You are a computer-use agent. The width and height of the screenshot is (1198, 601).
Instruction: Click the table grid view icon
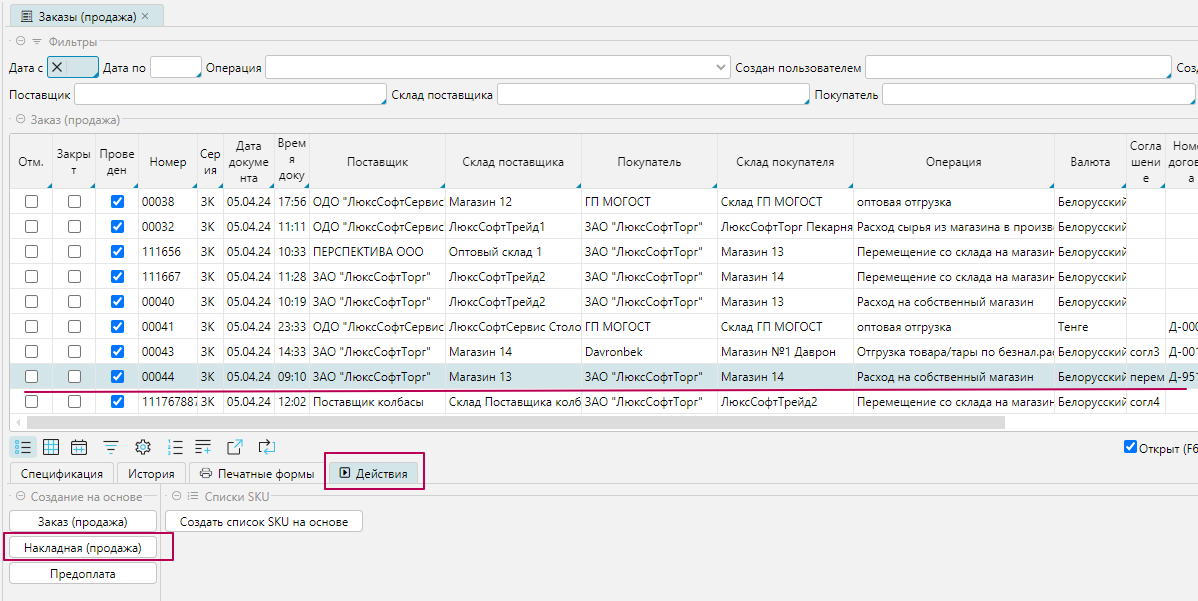(x=51, y=447)
